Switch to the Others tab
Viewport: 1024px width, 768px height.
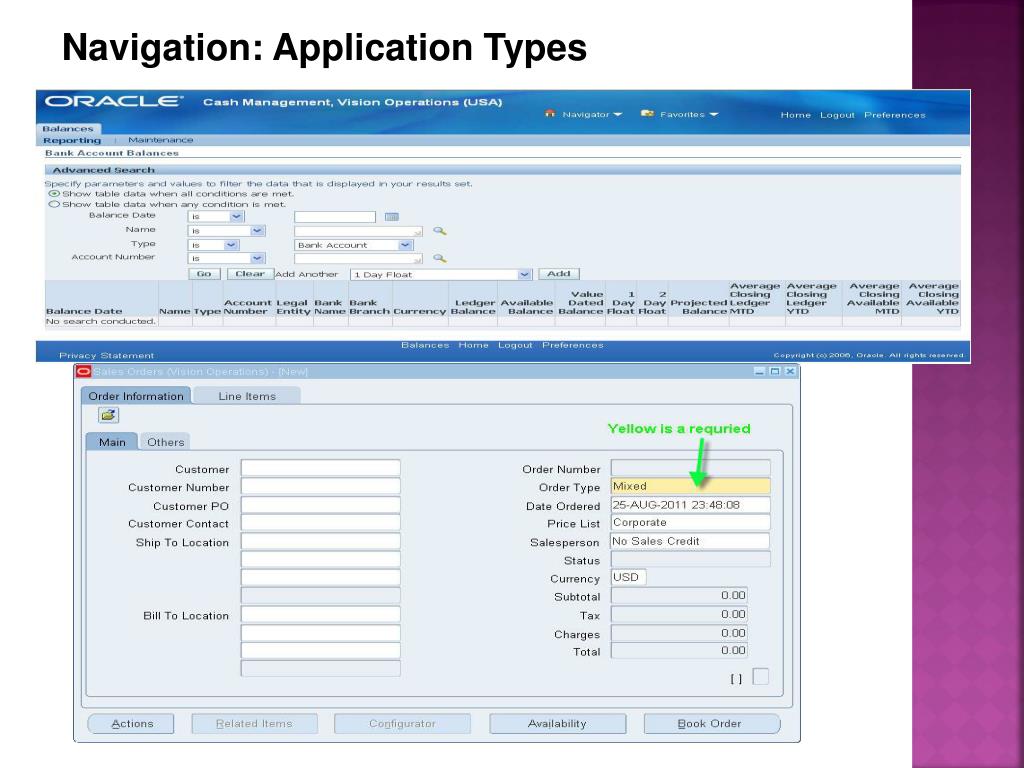pos(165,442)
